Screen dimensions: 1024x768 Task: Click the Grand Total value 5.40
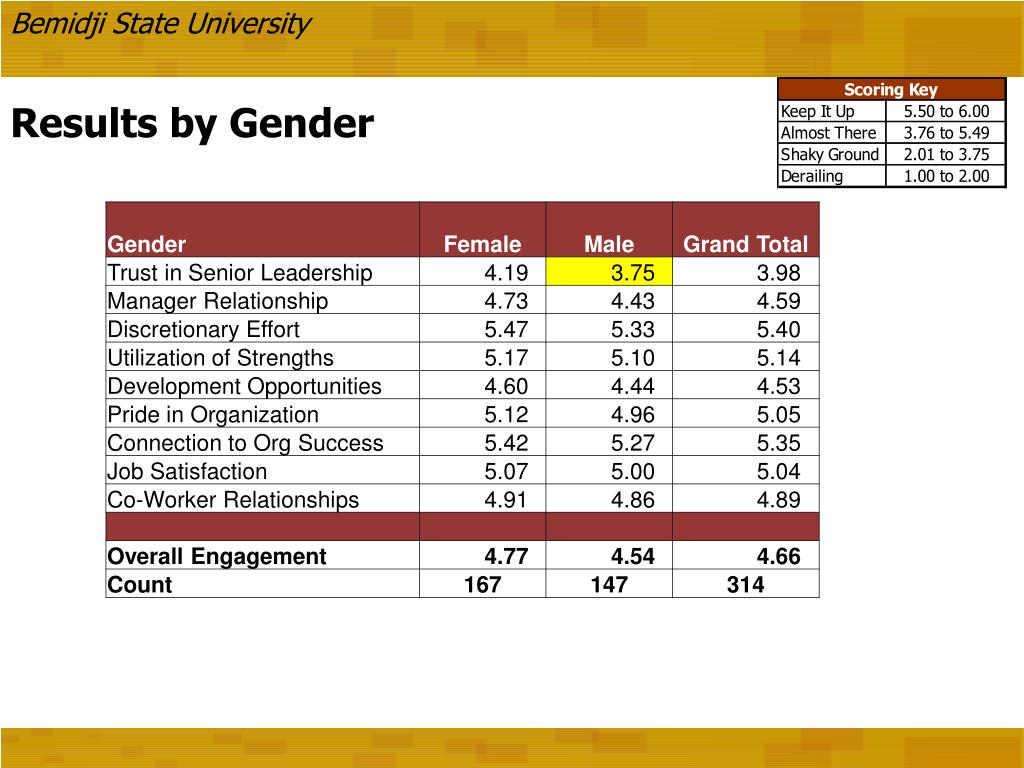coord(778,329)
